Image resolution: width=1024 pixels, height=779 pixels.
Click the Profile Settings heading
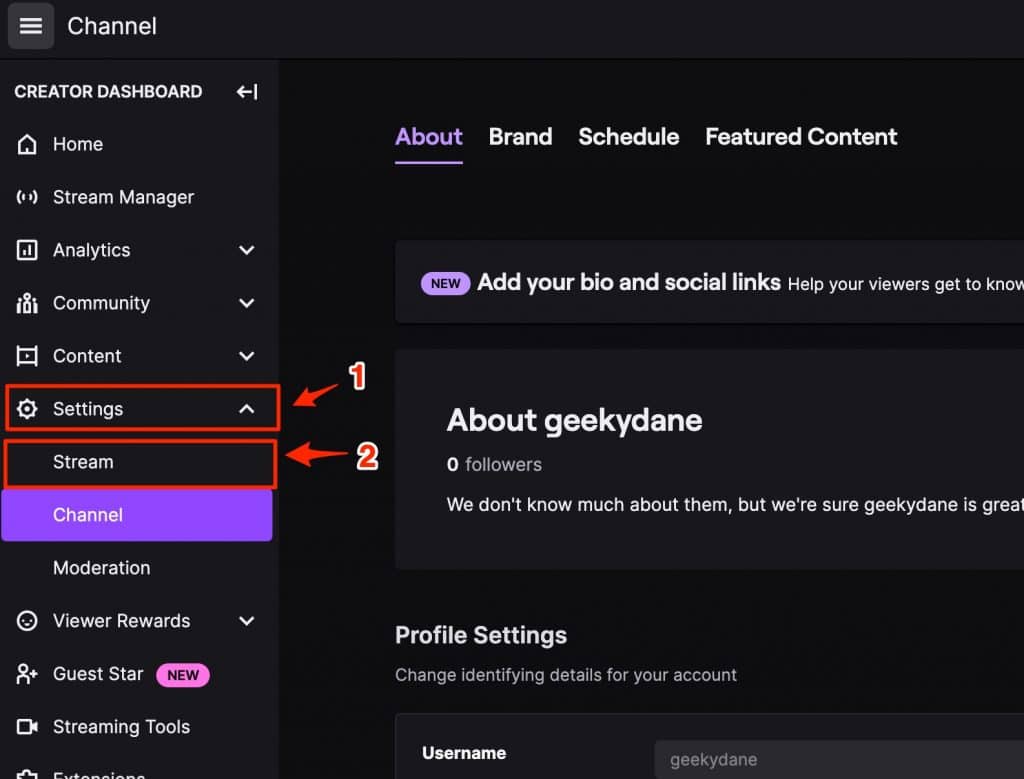point(481,635)
